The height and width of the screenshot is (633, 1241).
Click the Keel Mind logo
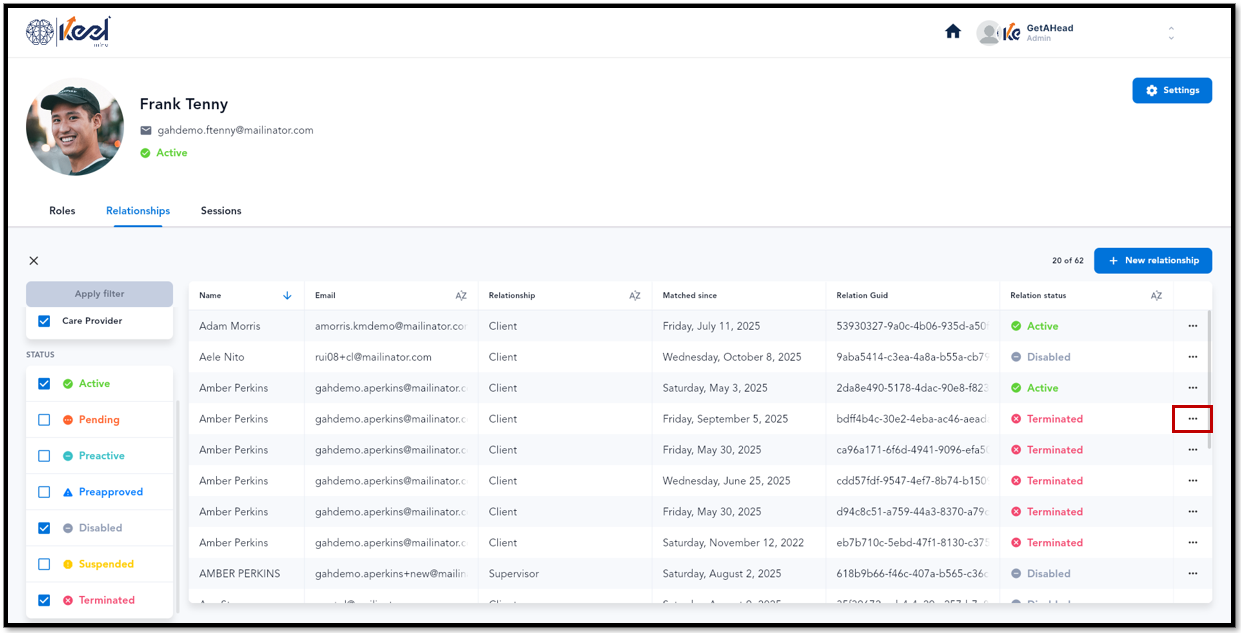68,32
